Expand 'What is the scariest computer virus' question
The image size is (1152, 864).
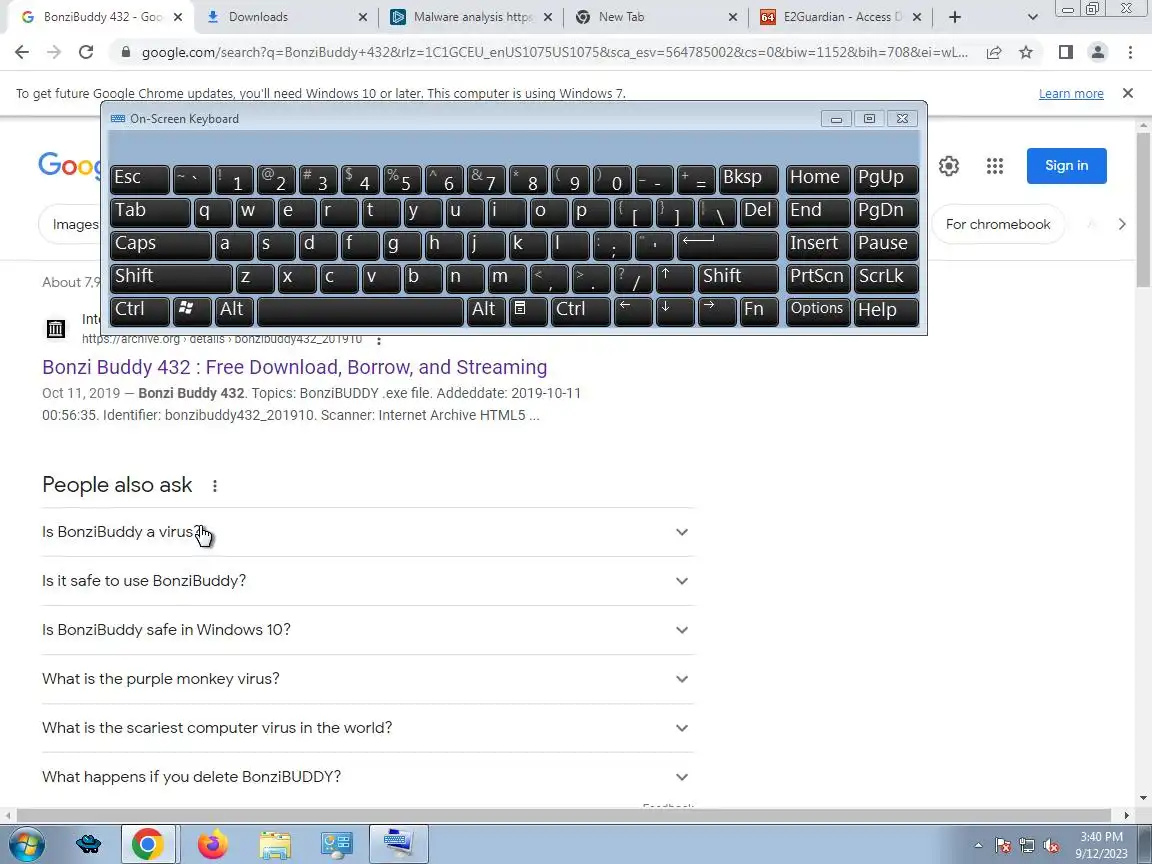click(367, 727)
